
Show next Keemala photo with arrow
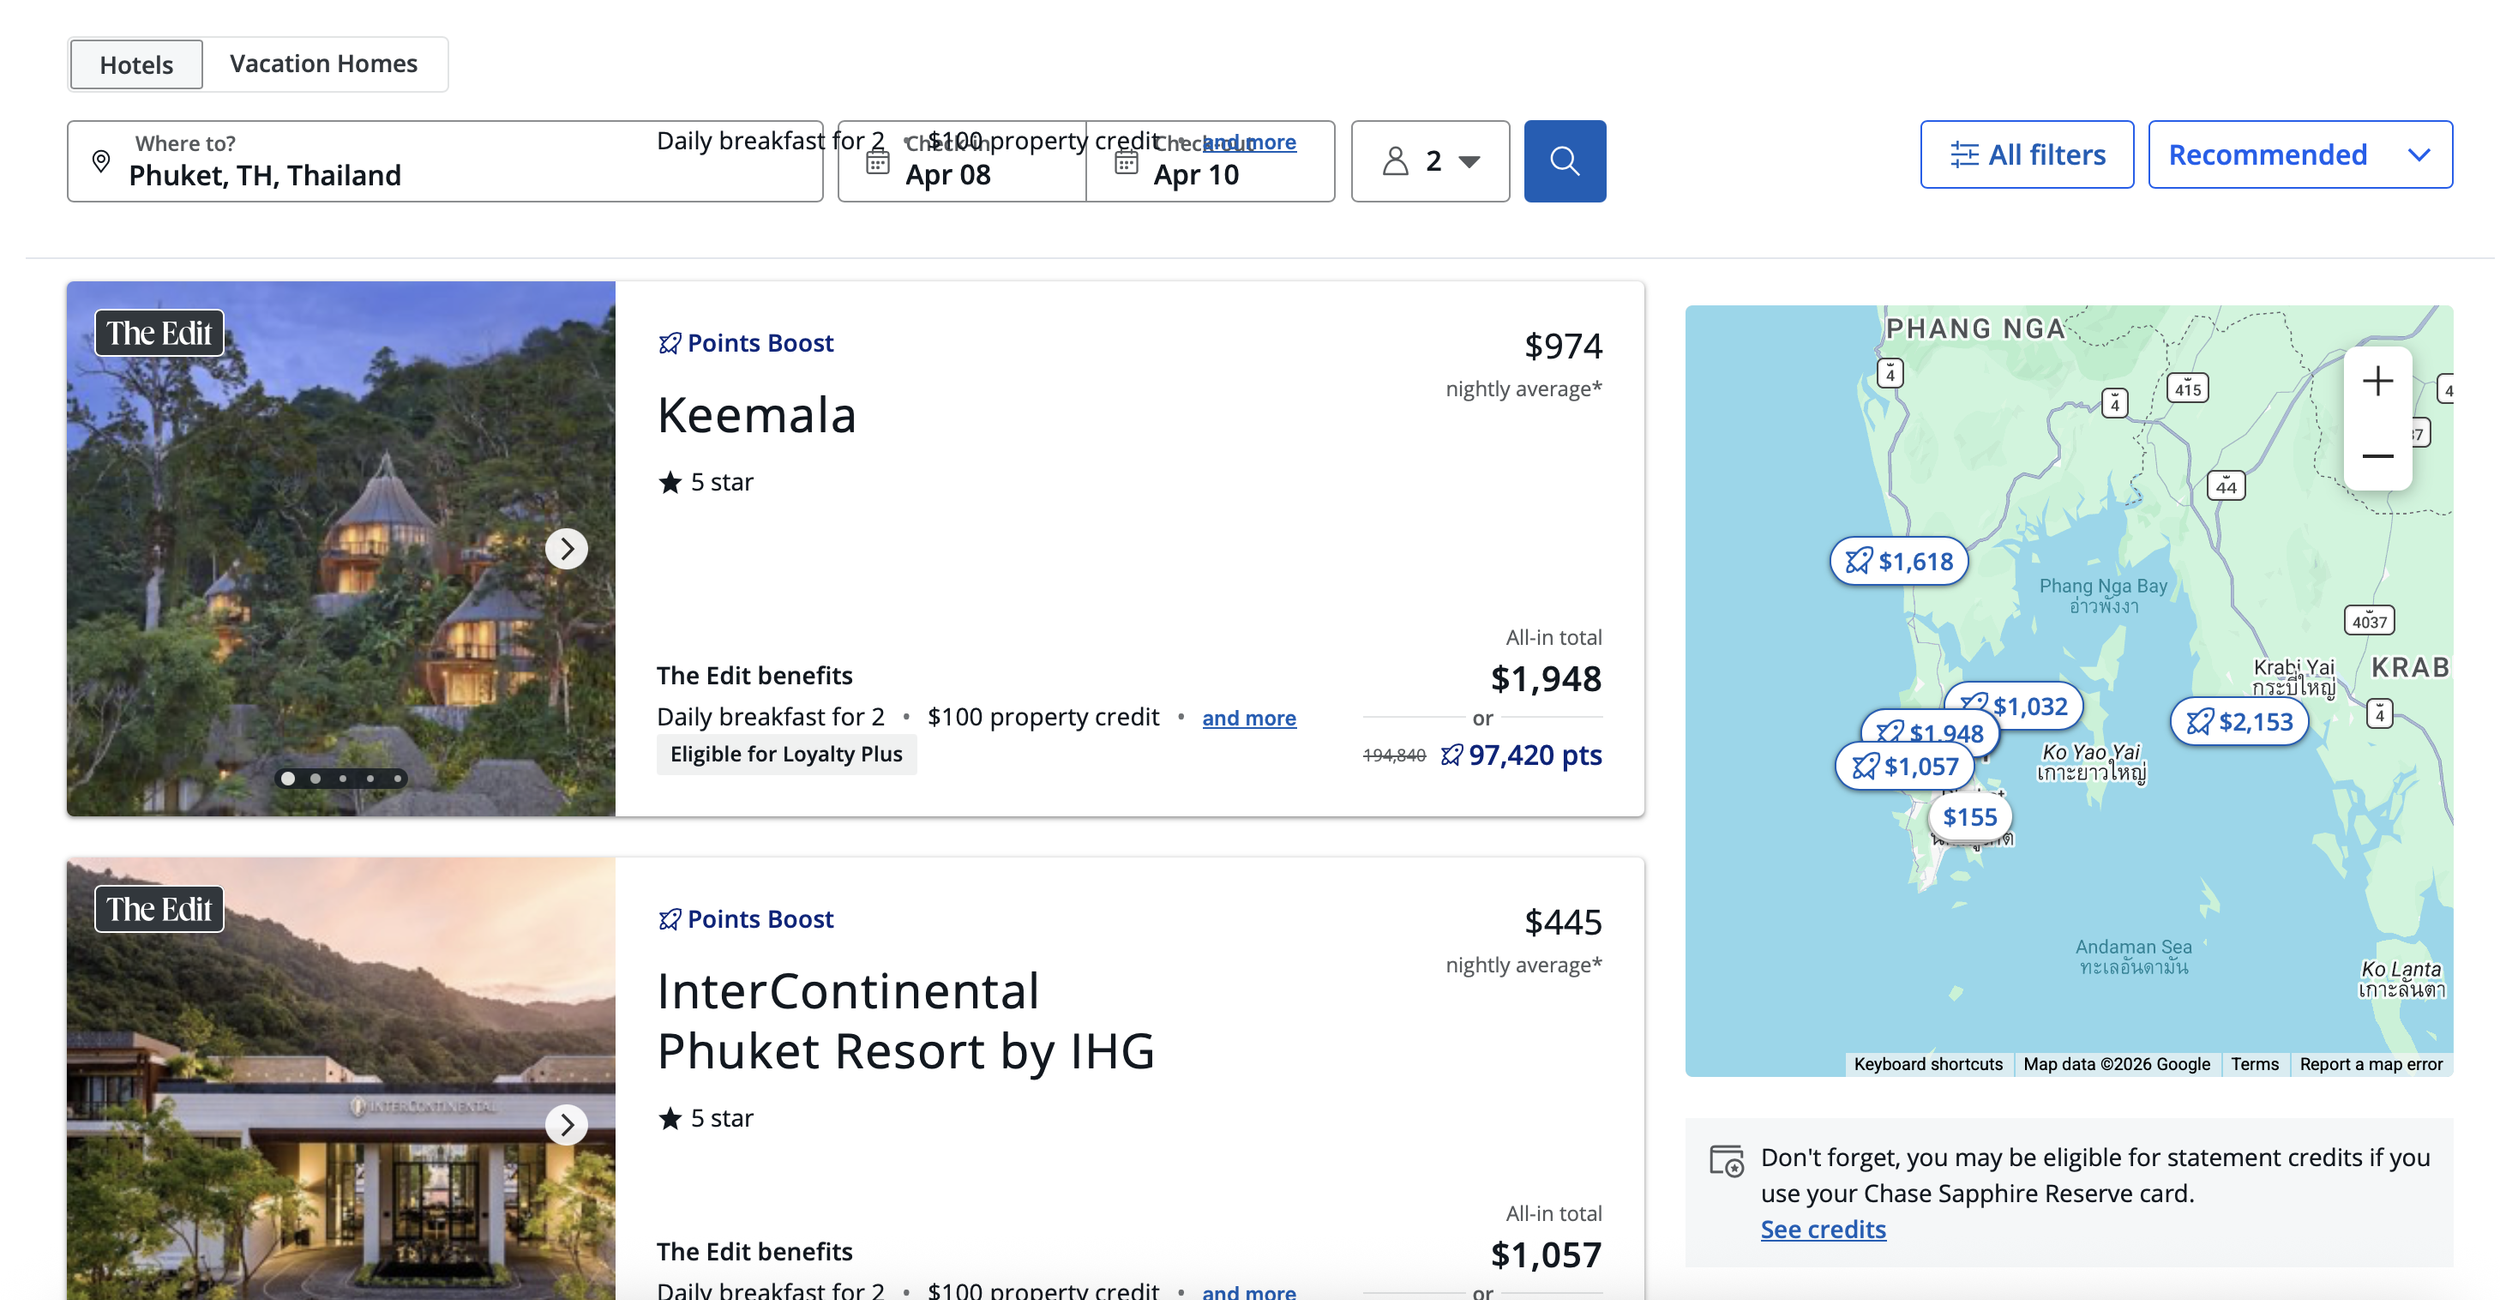point(566,548)
